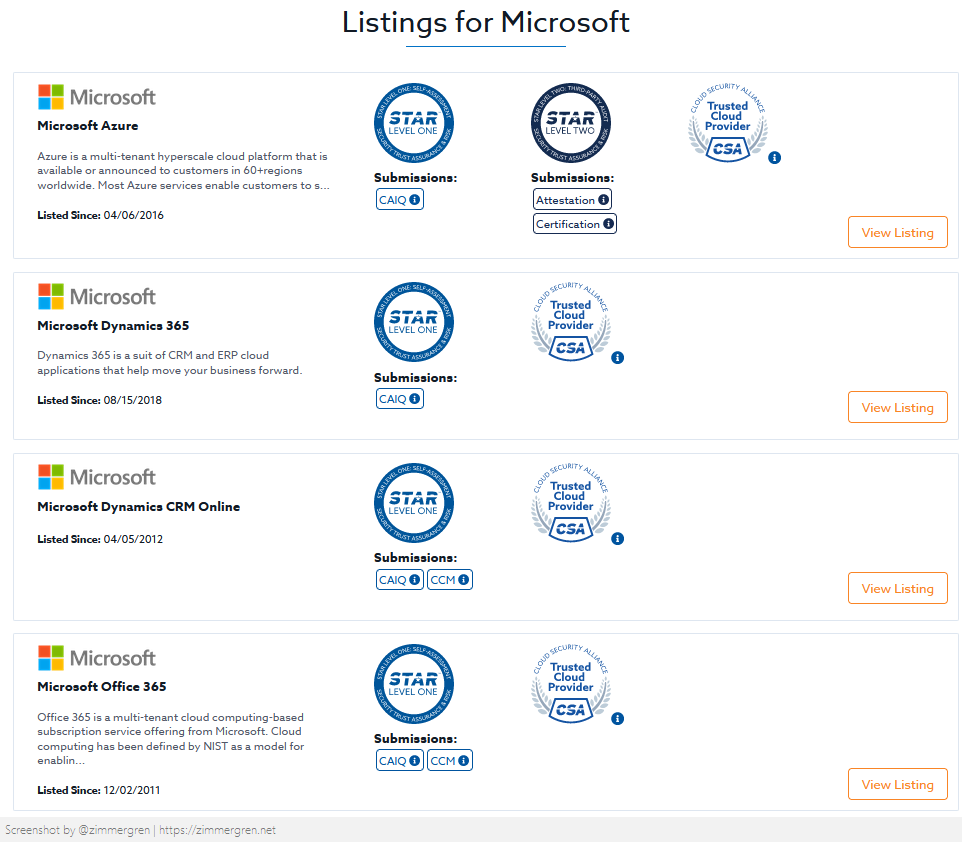Screen dimensions: 962x842
Task: Open View Listing for Microsoft Dynamics CRM Online
Action: 897,588
